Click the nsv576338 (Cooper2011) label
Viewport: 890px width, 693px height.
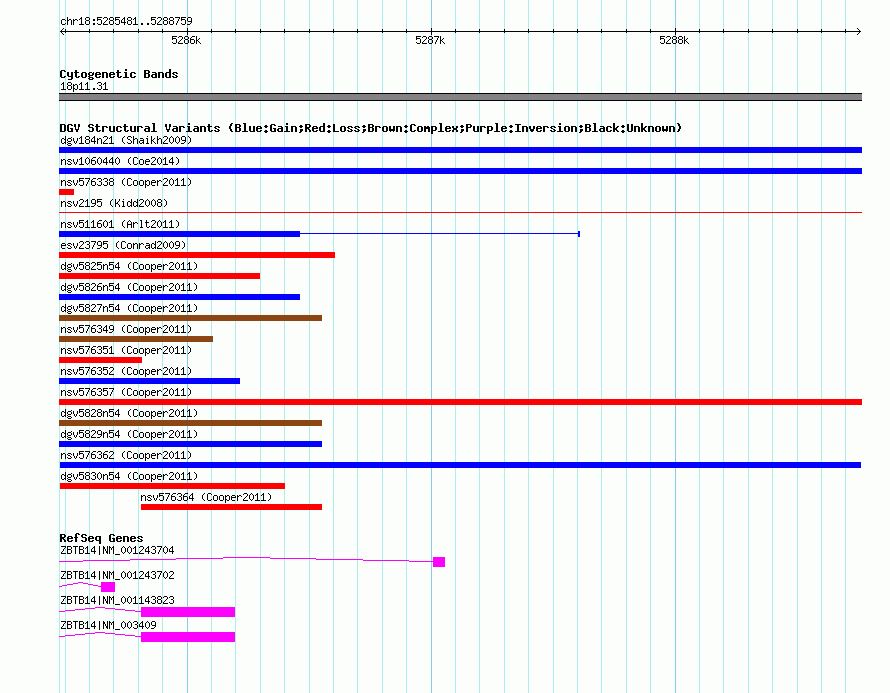126,182
